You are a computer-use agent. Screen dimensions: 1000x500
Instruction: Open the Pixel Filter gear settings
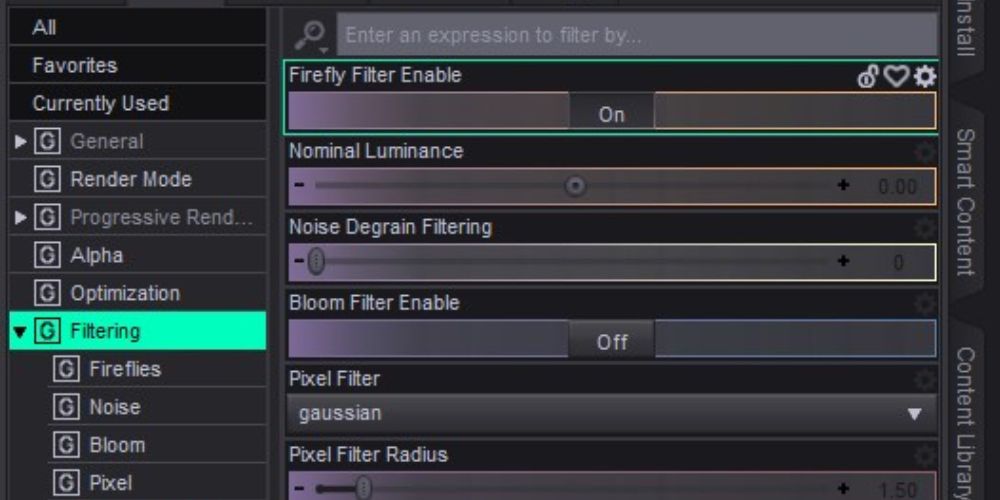click(925, 380)
